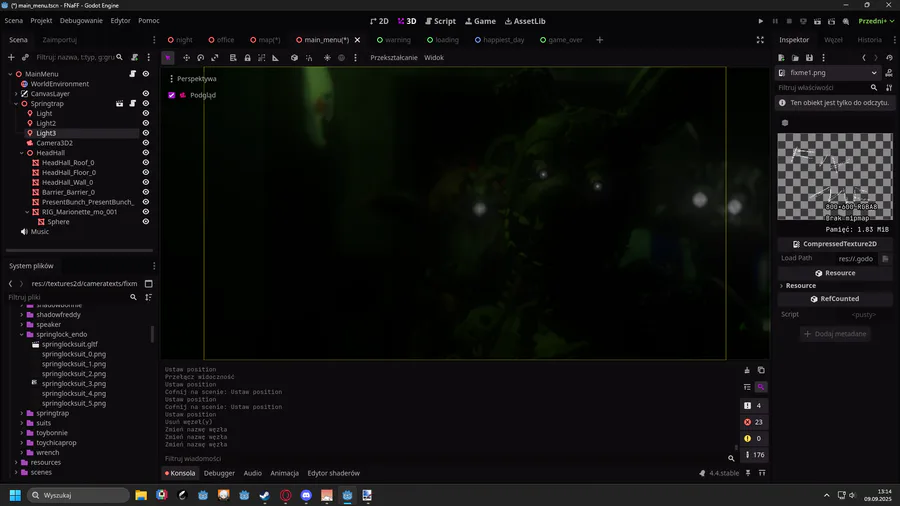Open the Widok viewport menu
The image size is (900, 506).
click(434, 57)
